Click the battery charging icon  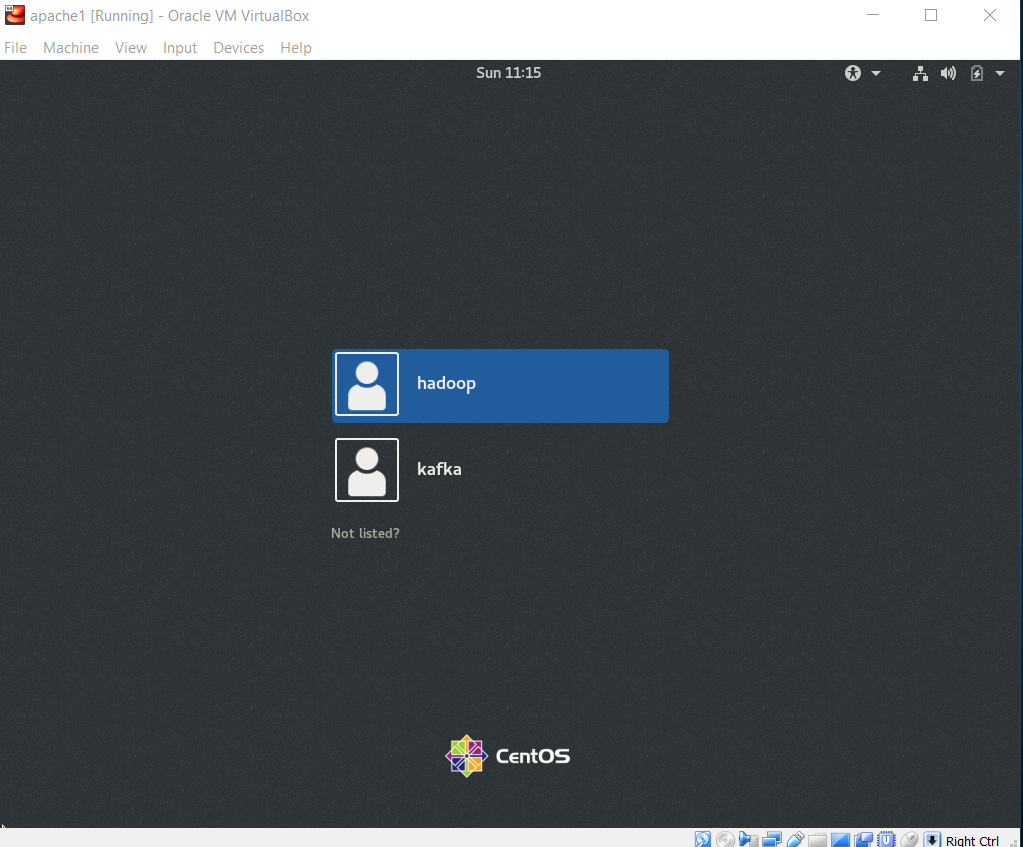[x=977, y=73]
